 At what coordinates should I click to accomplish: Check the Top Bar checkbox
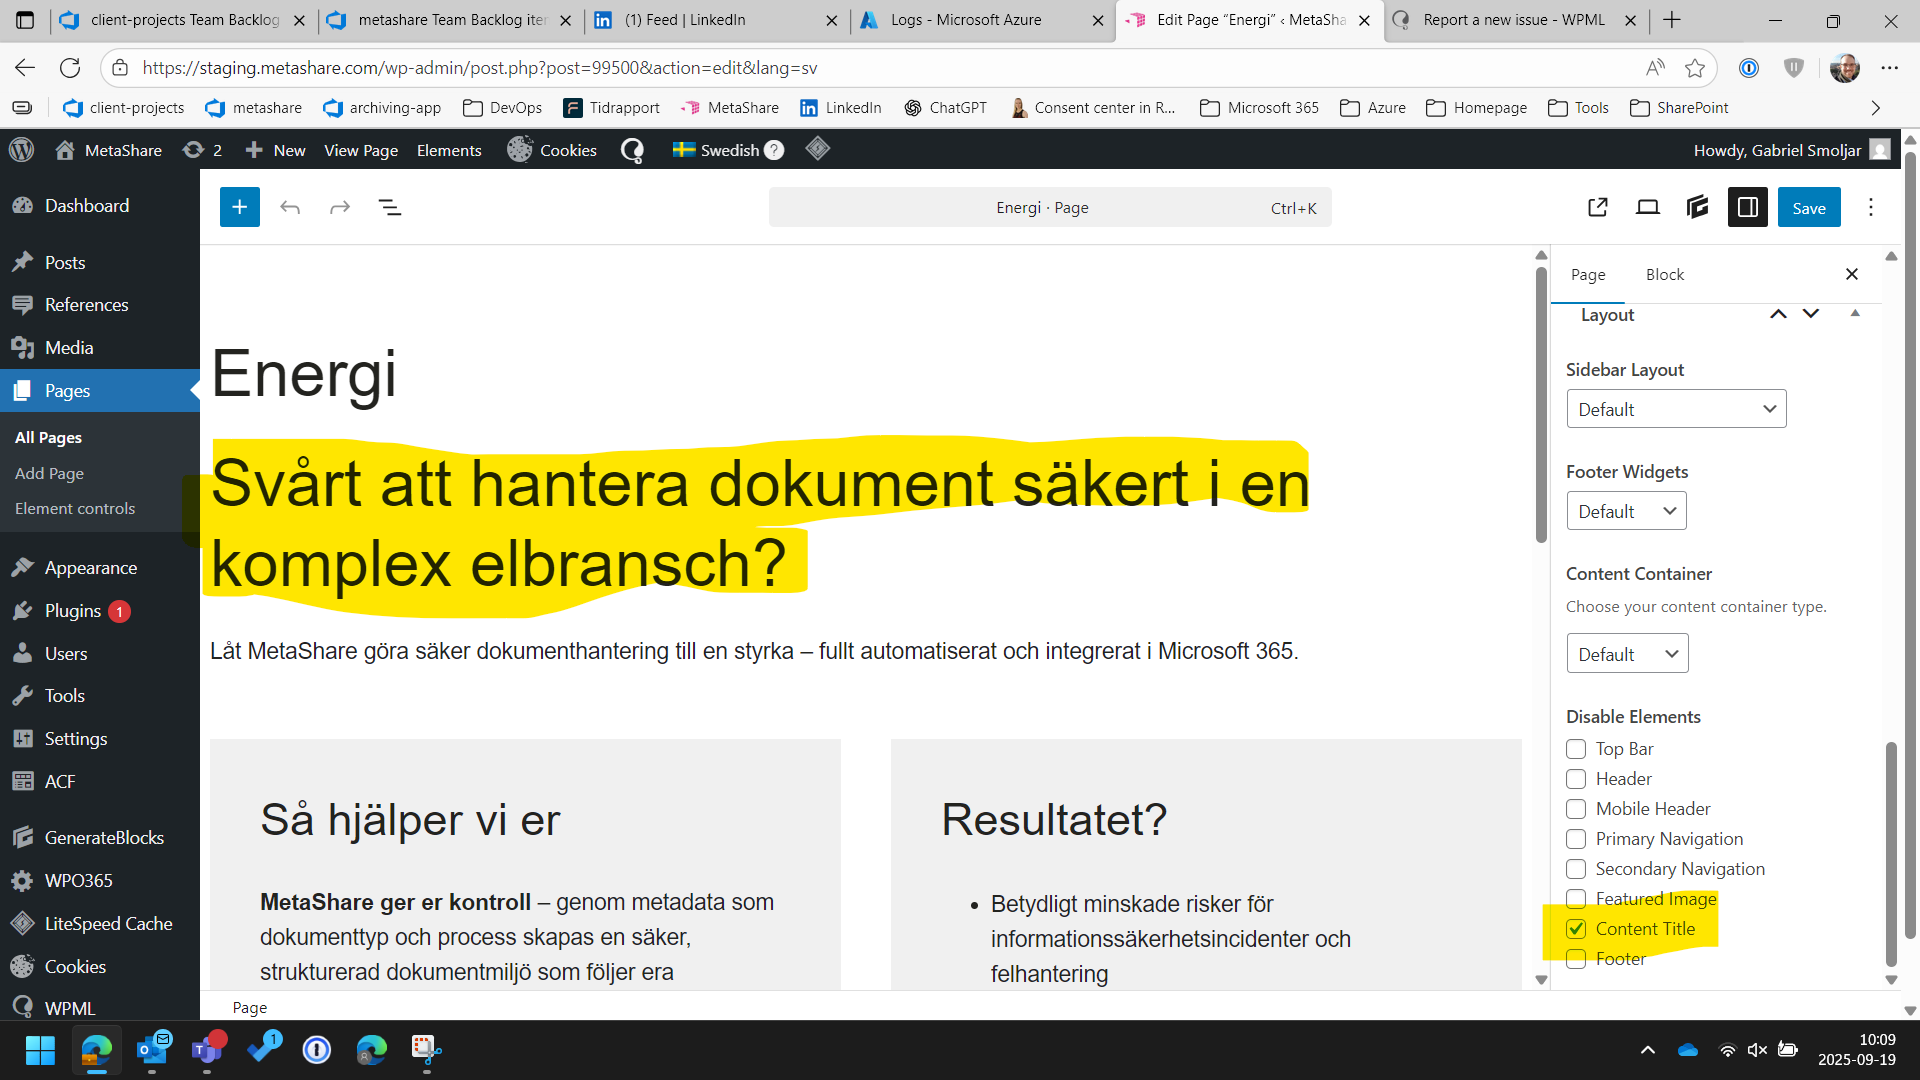(x=1576, y=749)
